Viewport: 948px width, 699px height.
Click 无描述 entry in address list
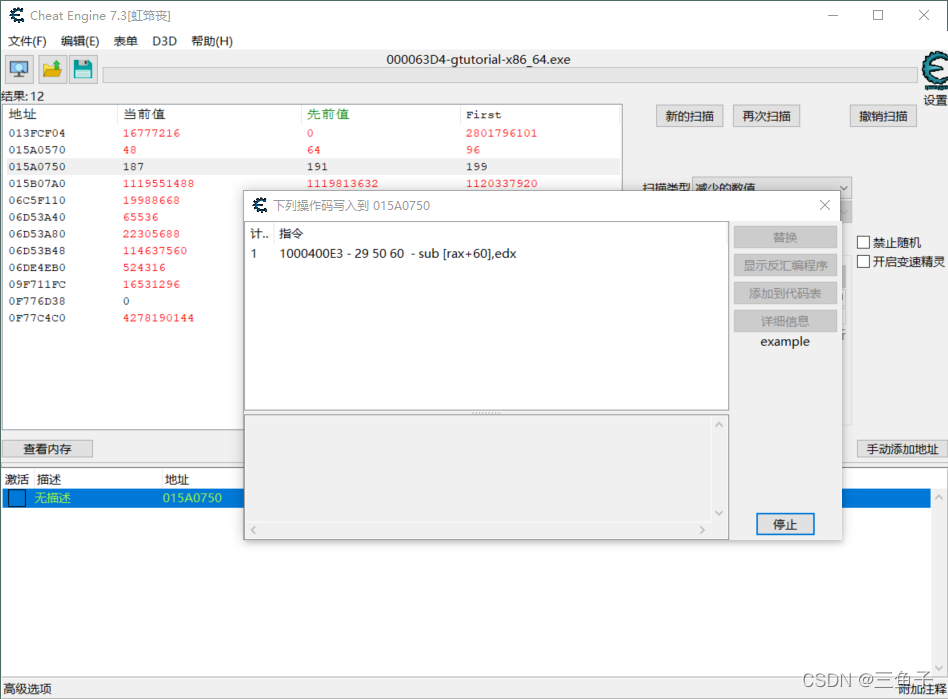53,498
